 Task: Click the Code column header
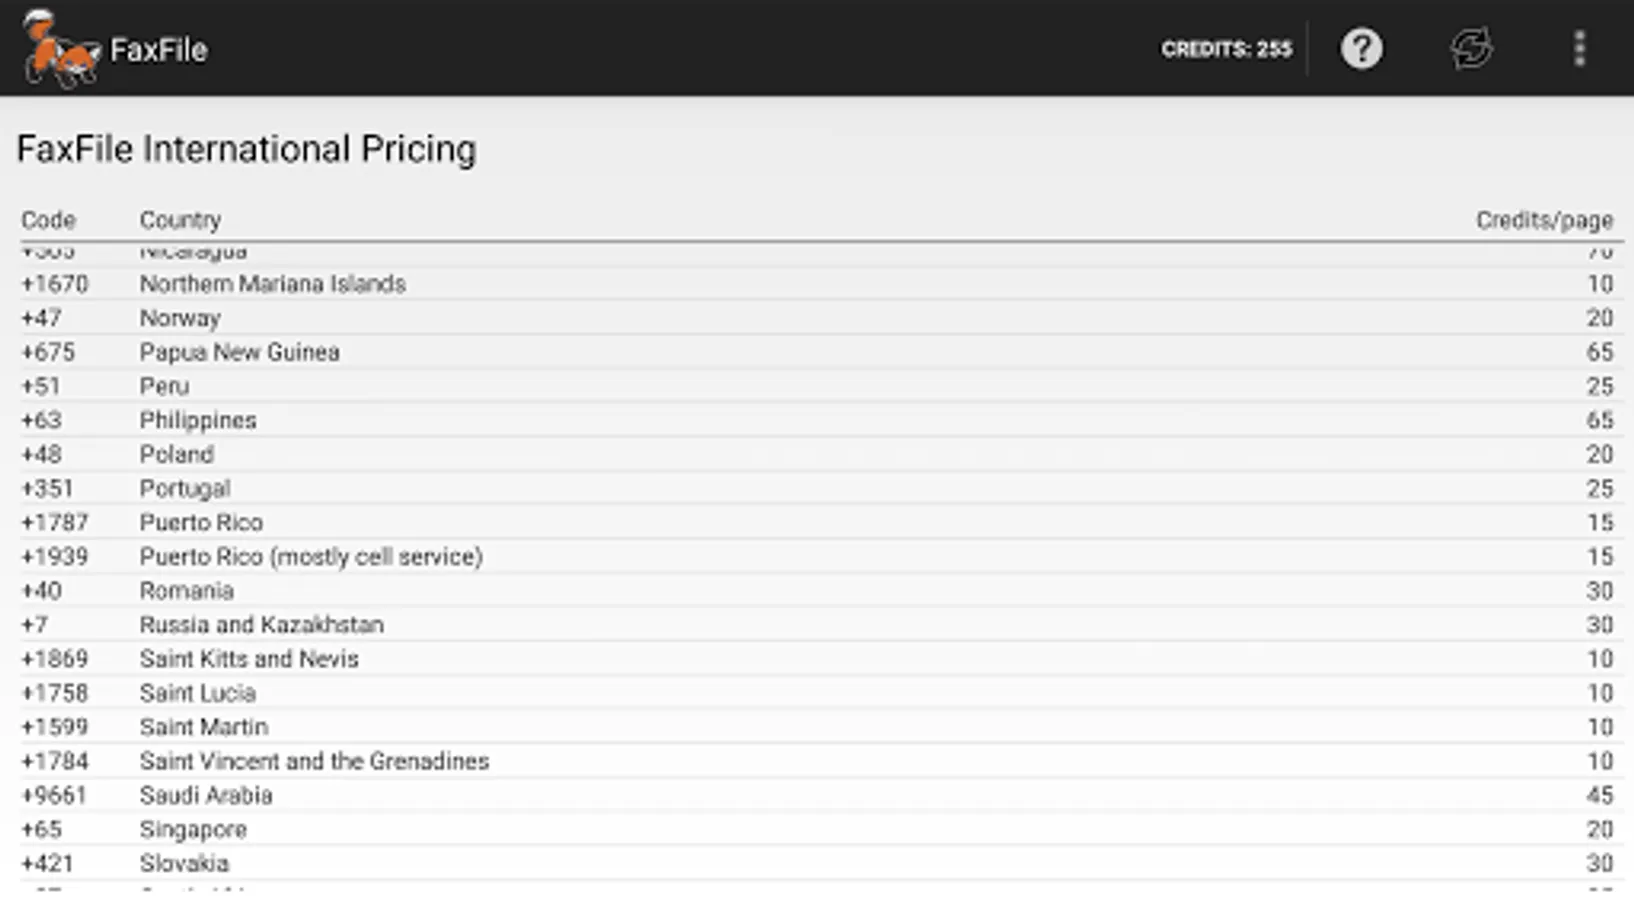[48, 220]
